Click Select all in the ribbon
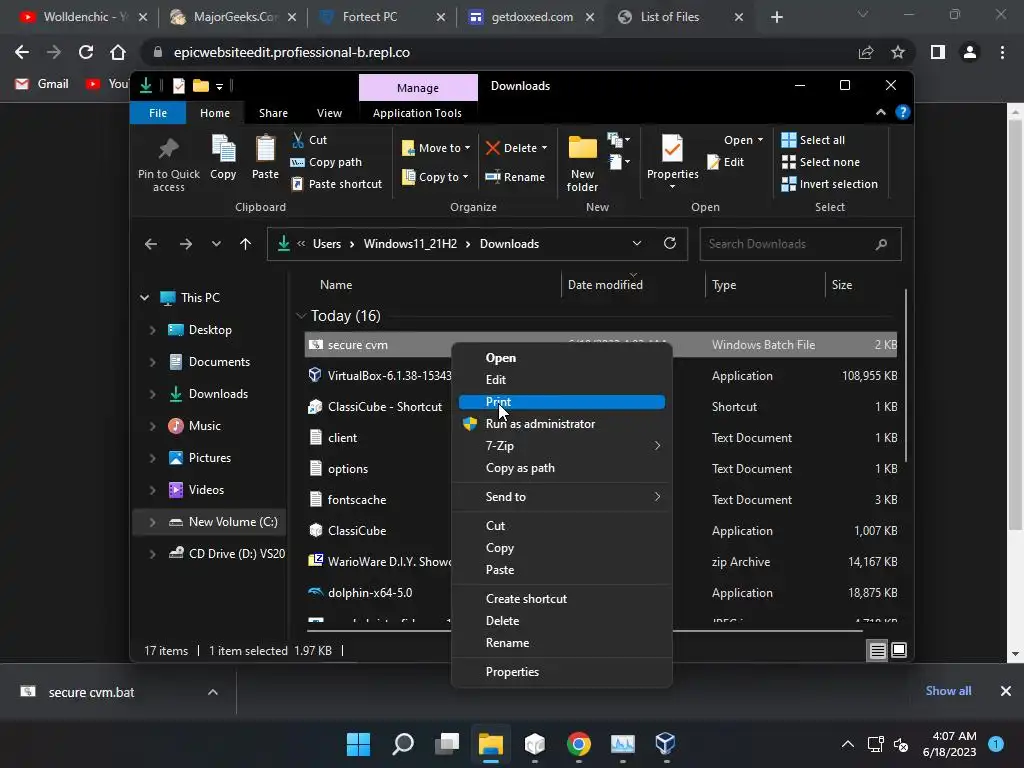This screenshot has height=768, width=1024. point(813,140)
